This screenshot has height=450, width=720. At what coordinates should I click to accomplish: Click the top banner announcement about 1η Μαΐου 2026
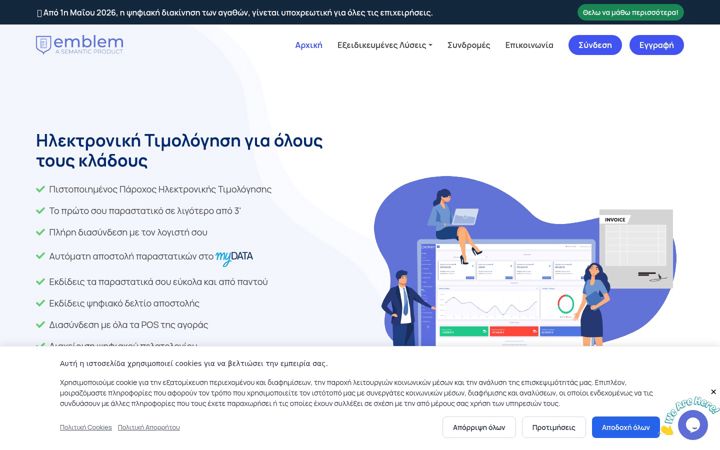(235, 12)
